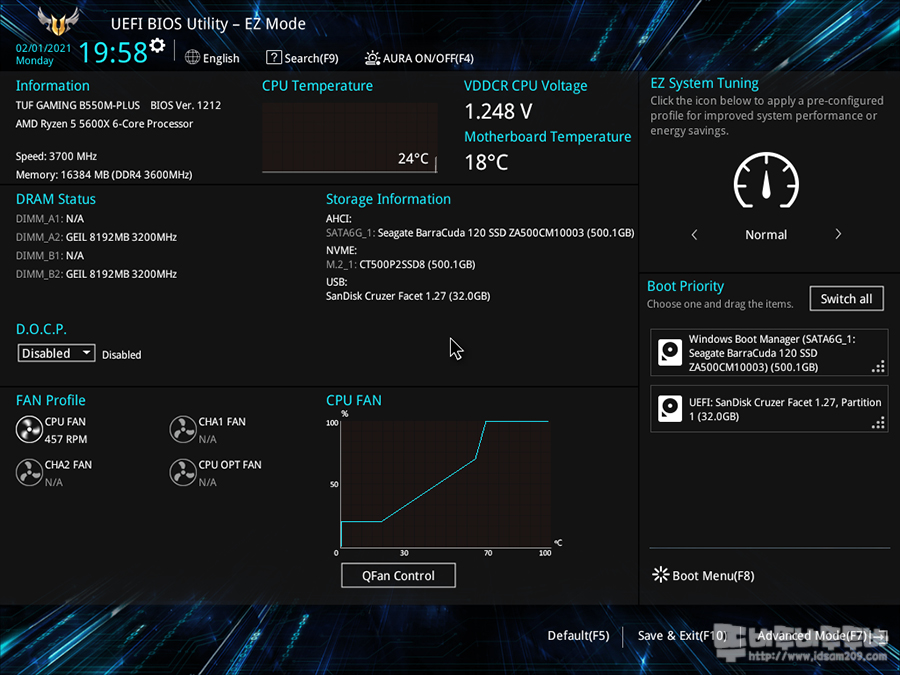The image size is (900, 675).
Task: Click Default(F5)
Action: 578,635
